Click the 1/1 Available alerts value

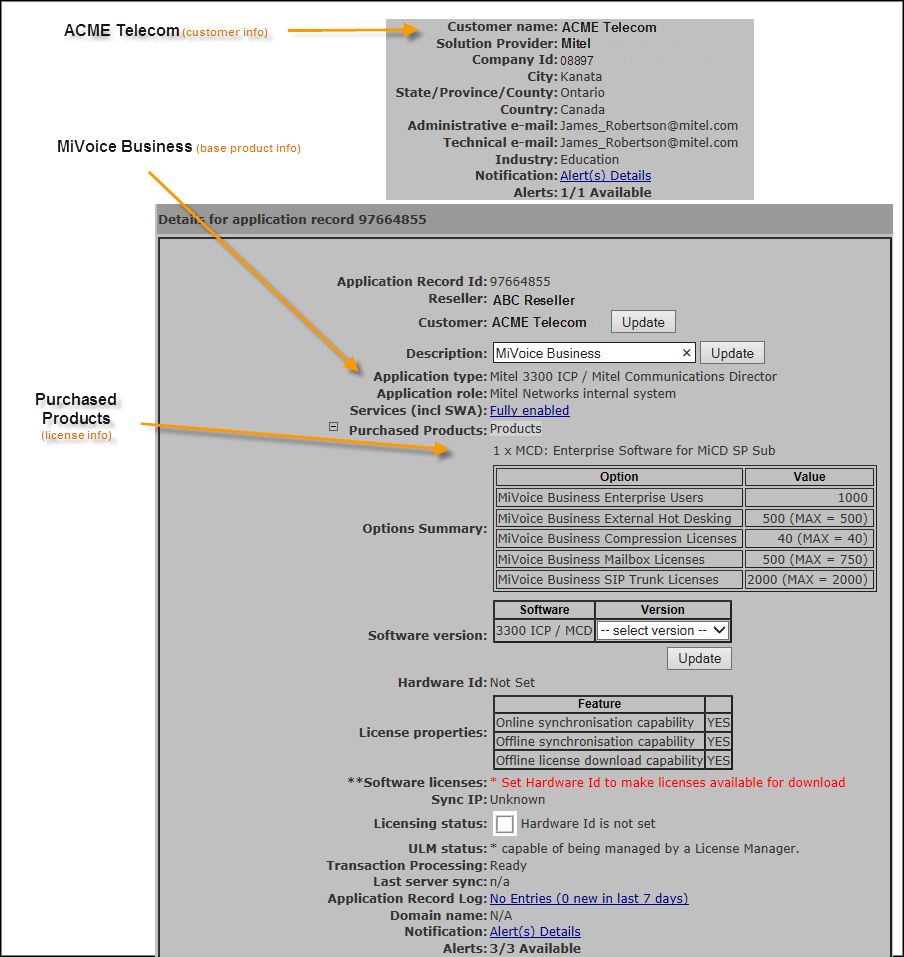[606, 193]
